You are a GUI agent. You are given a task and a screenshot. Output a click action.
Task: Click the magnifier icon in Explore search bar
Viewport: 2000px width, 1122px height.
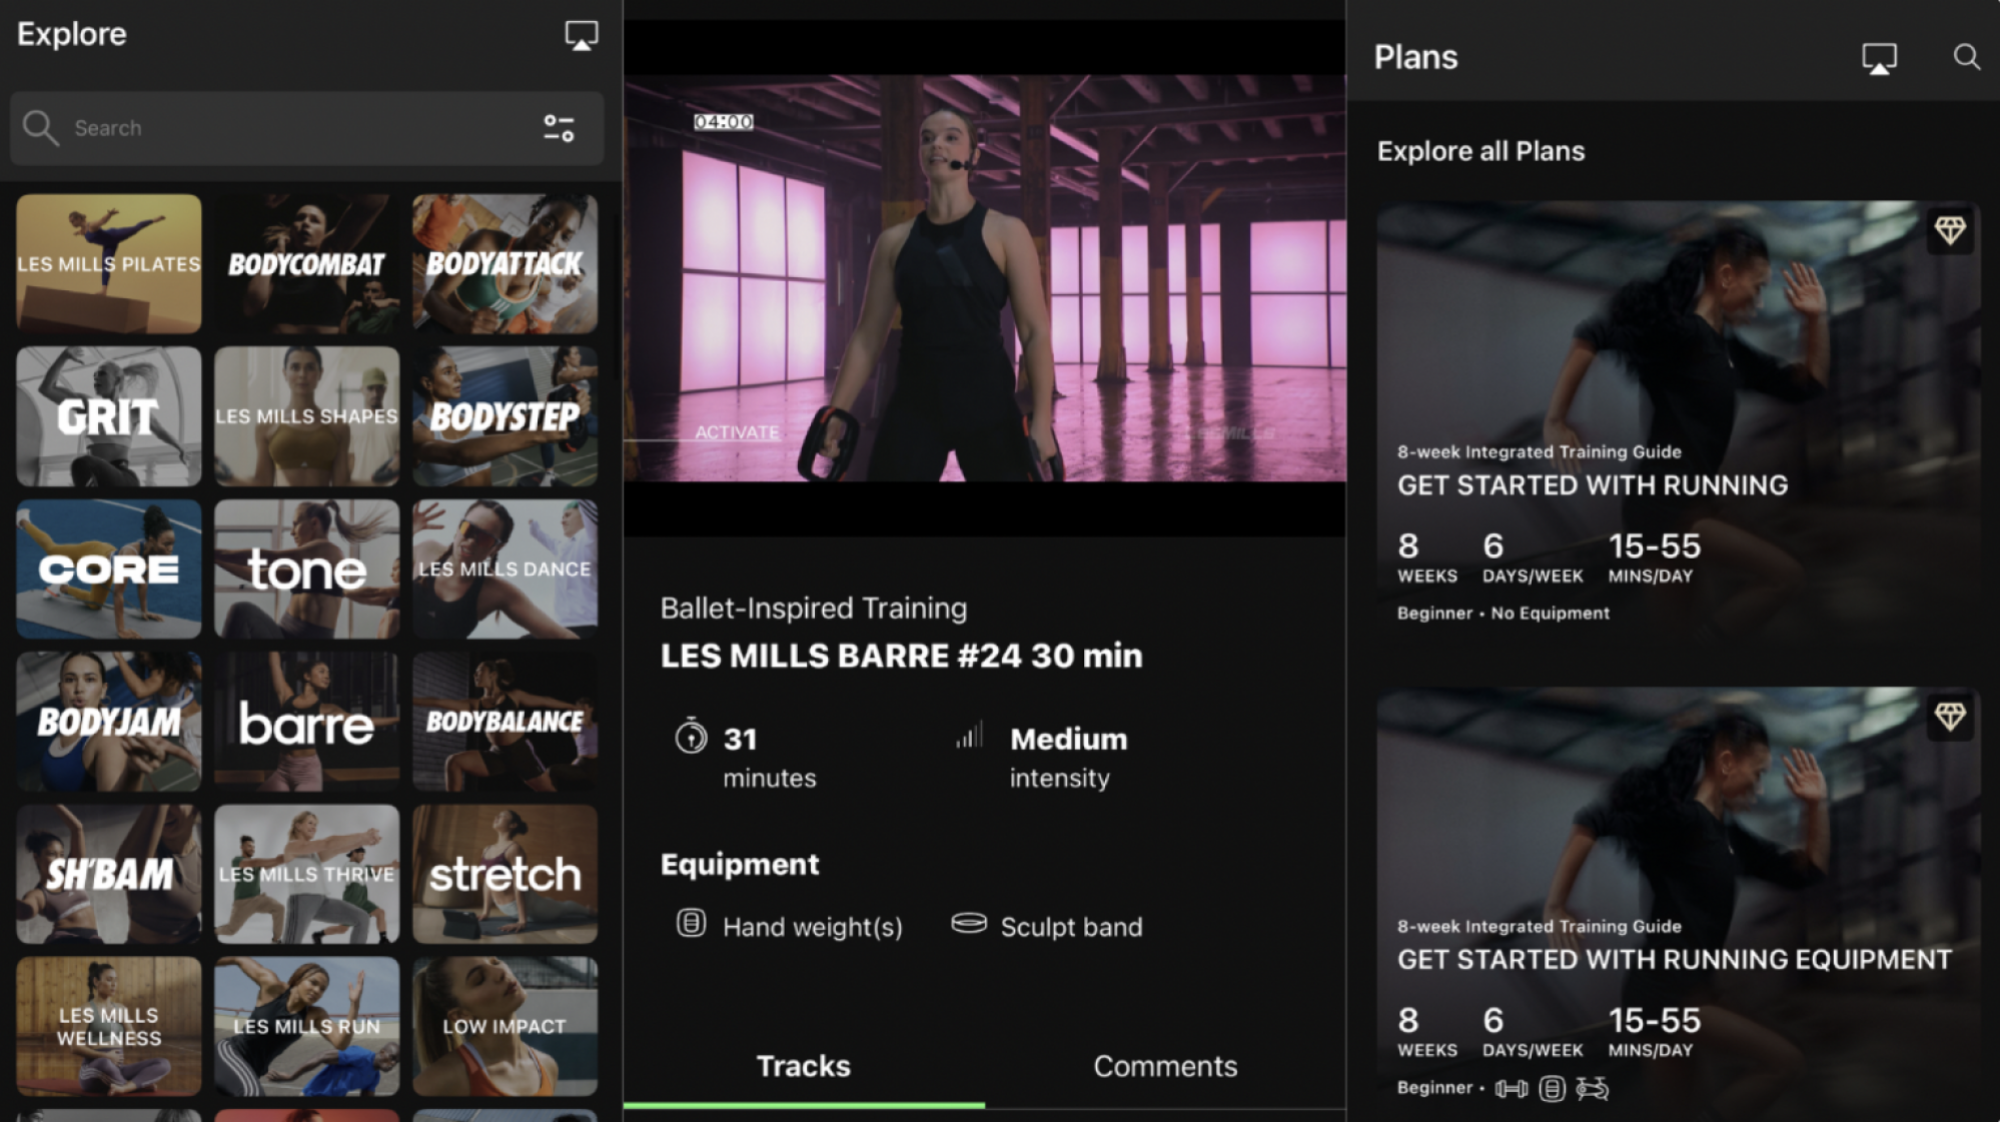point(41,128)
